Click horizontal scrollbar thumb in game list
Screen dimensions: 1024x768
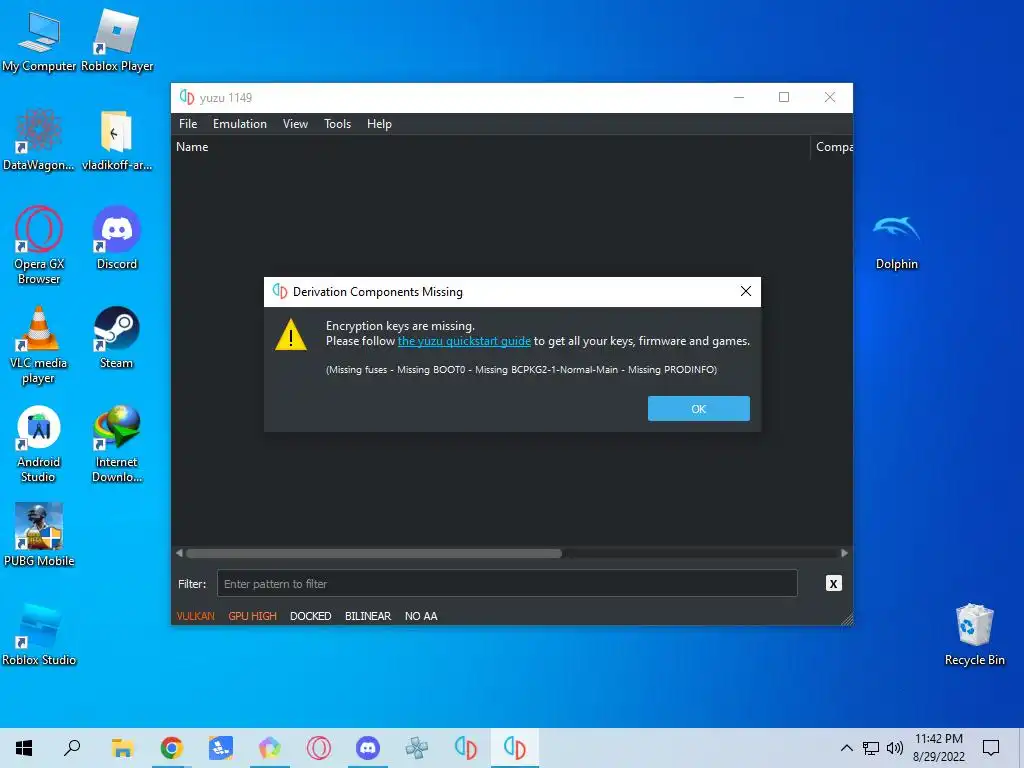(x=374, y=553)
